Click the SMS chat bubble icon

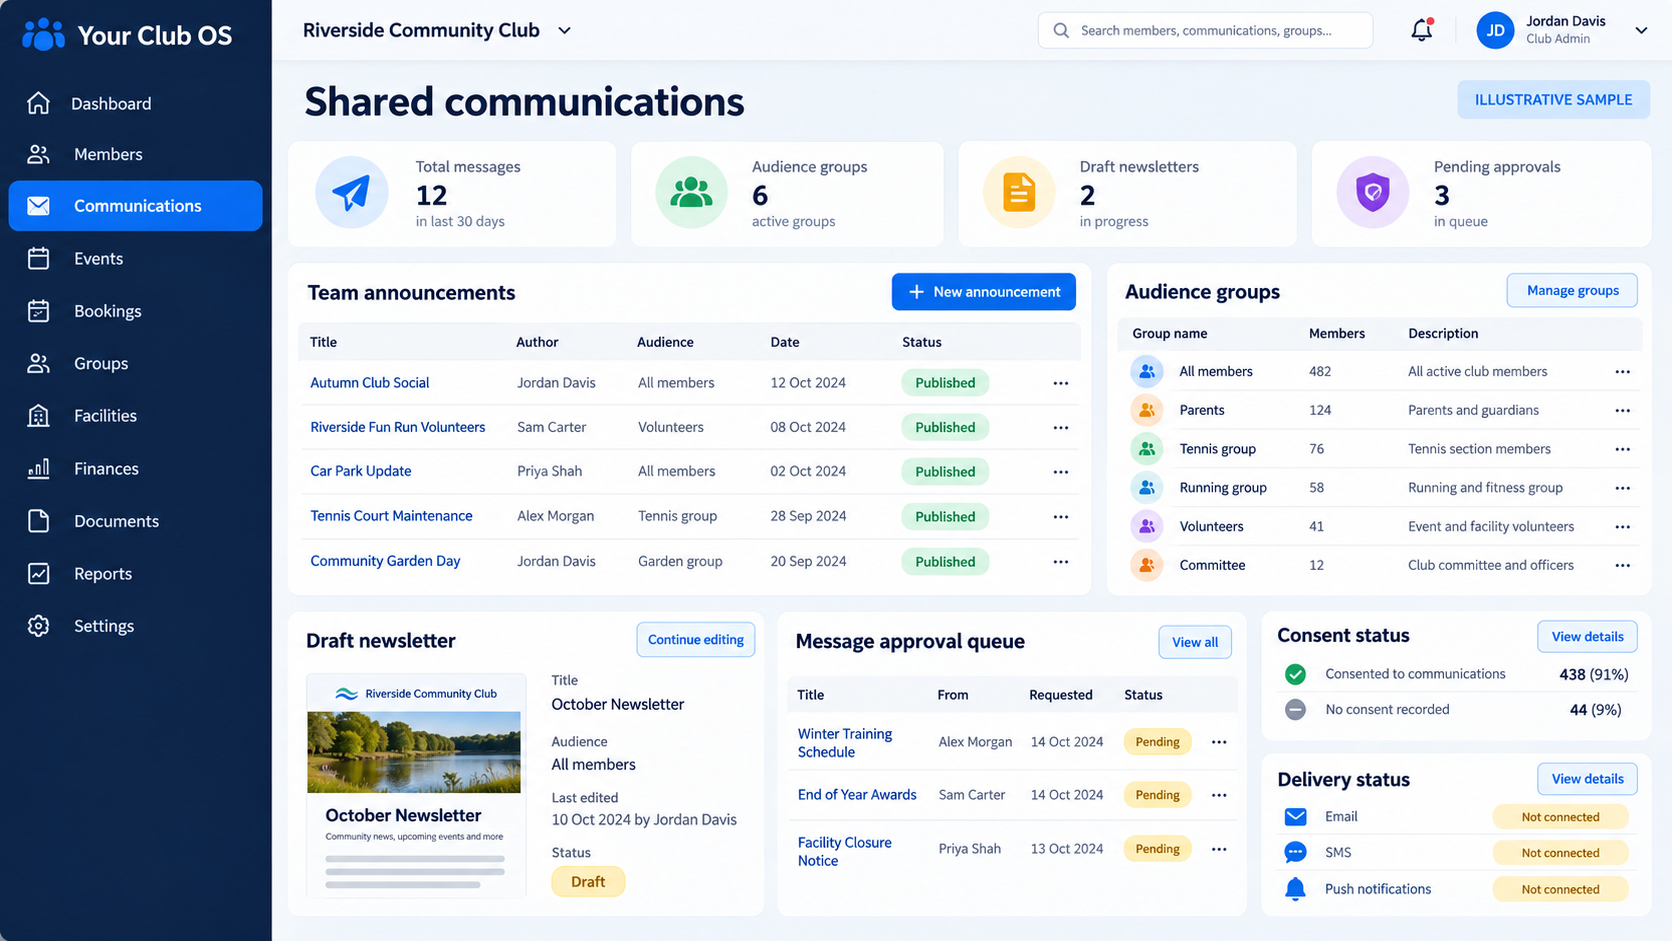pyautogui.click(x=1295, y=852)
